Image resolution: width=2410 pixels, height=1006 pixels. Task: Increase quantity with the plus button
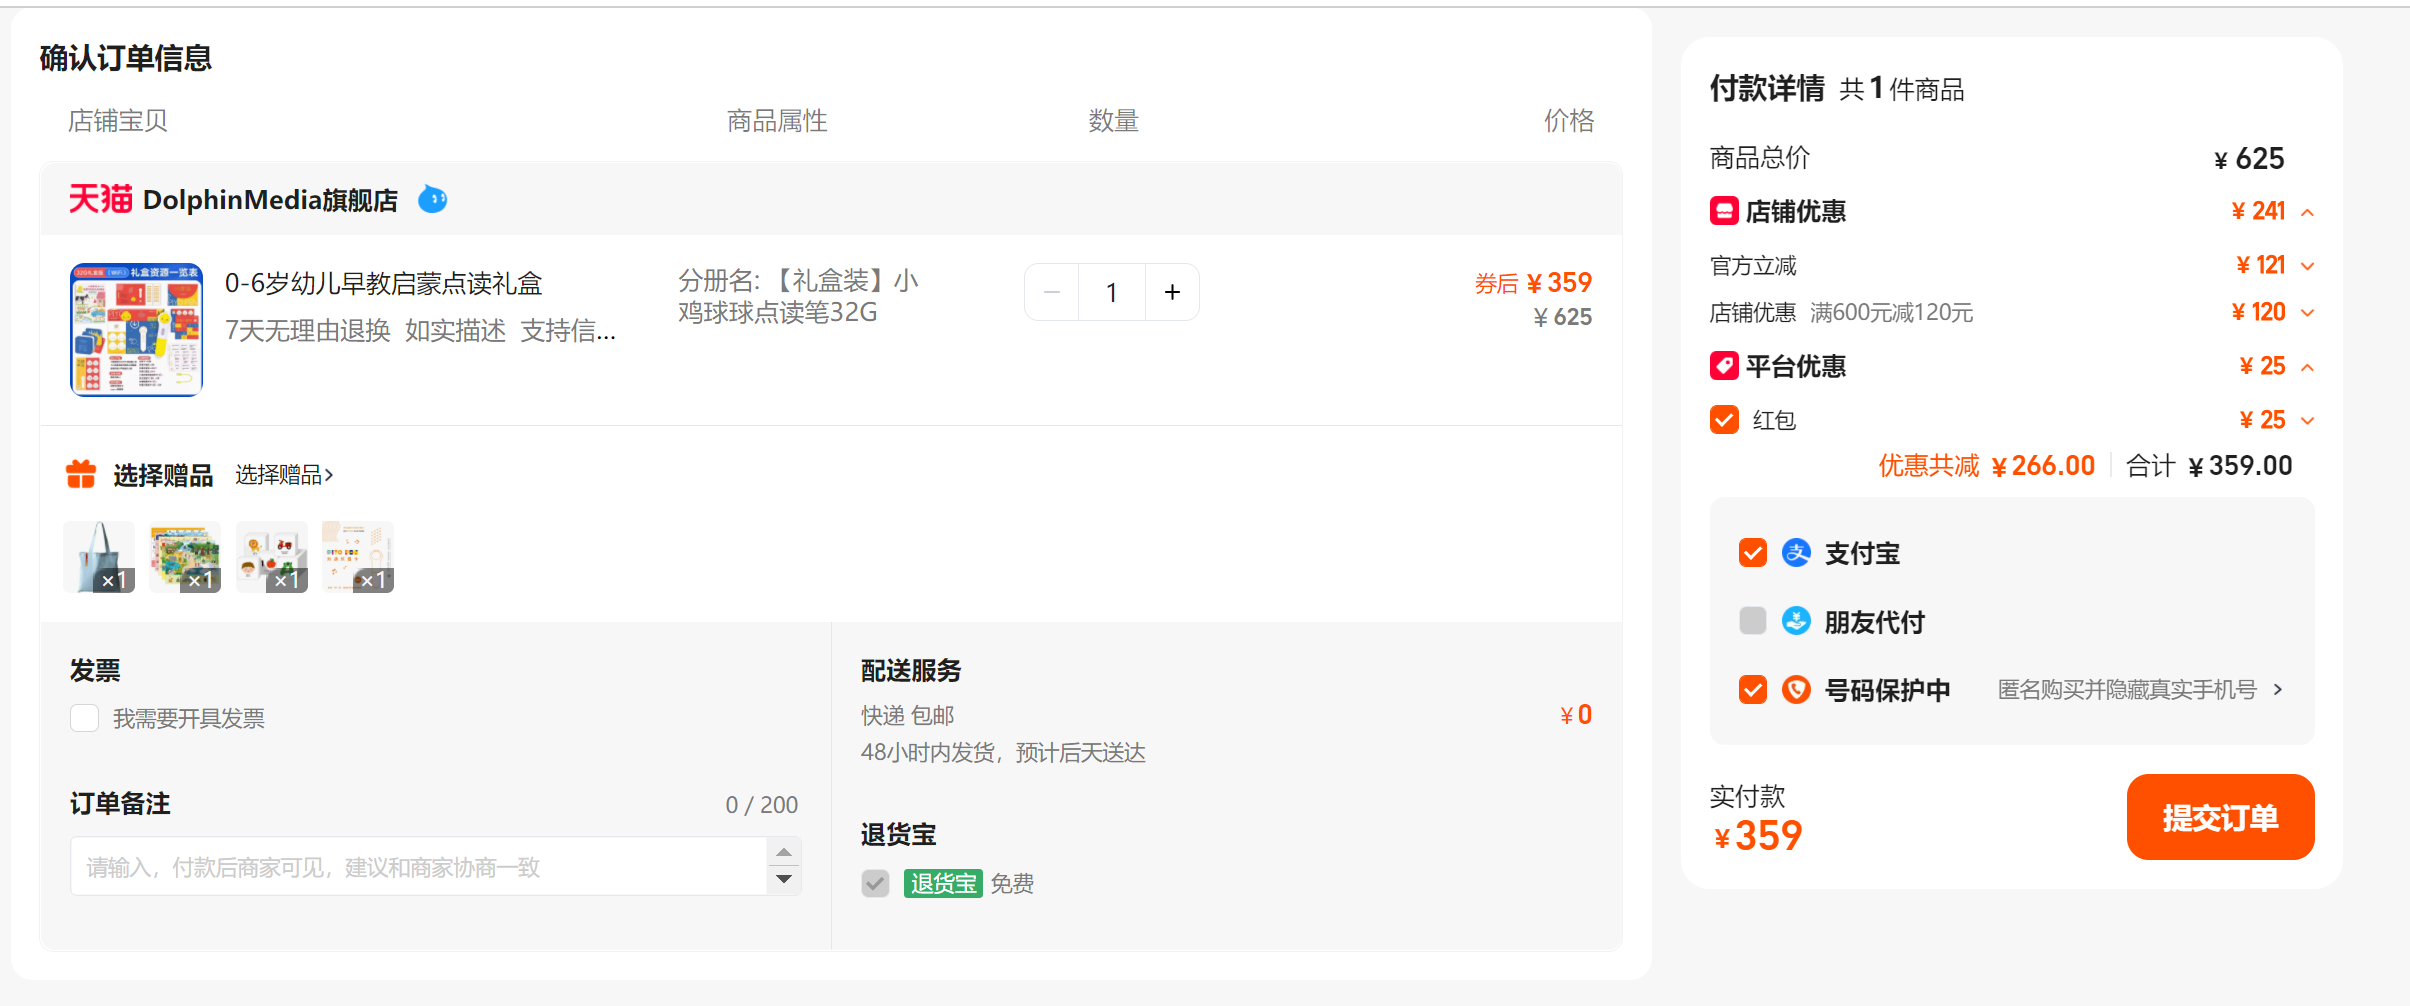(1172, 292)
